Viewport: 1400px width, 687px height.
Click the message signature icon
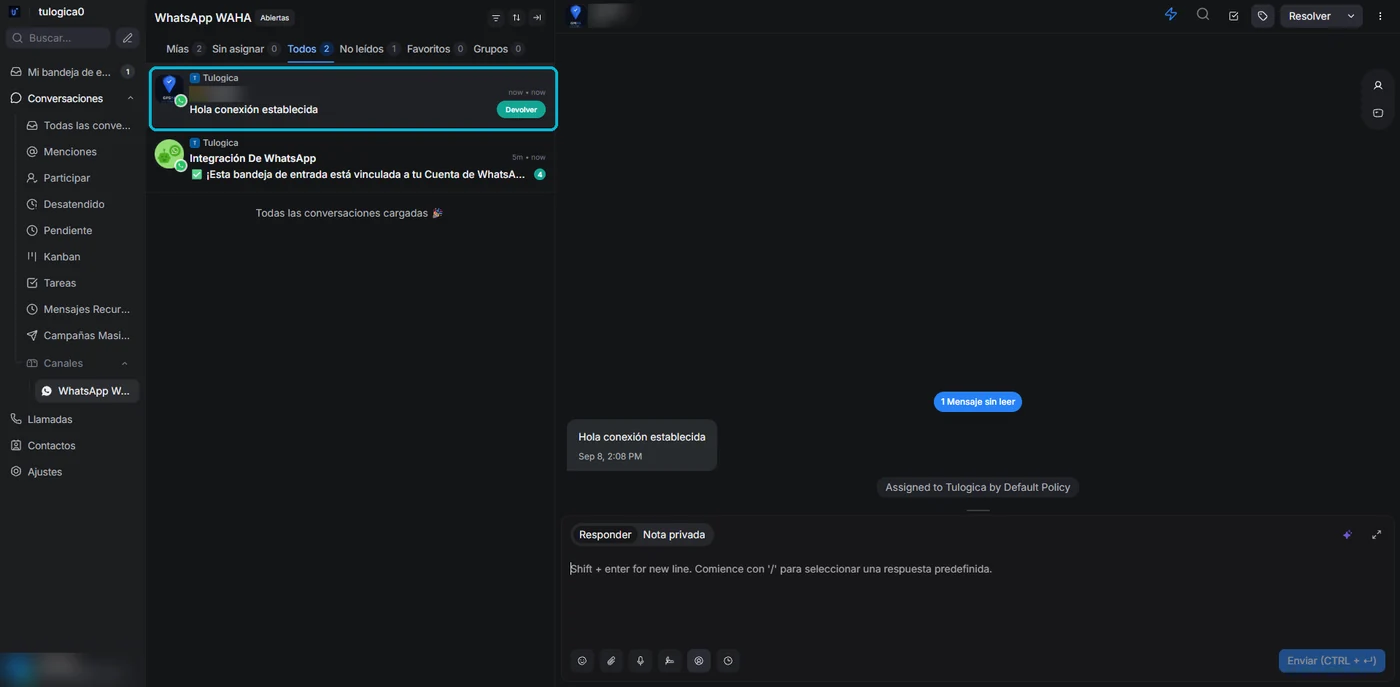[669, 661]
